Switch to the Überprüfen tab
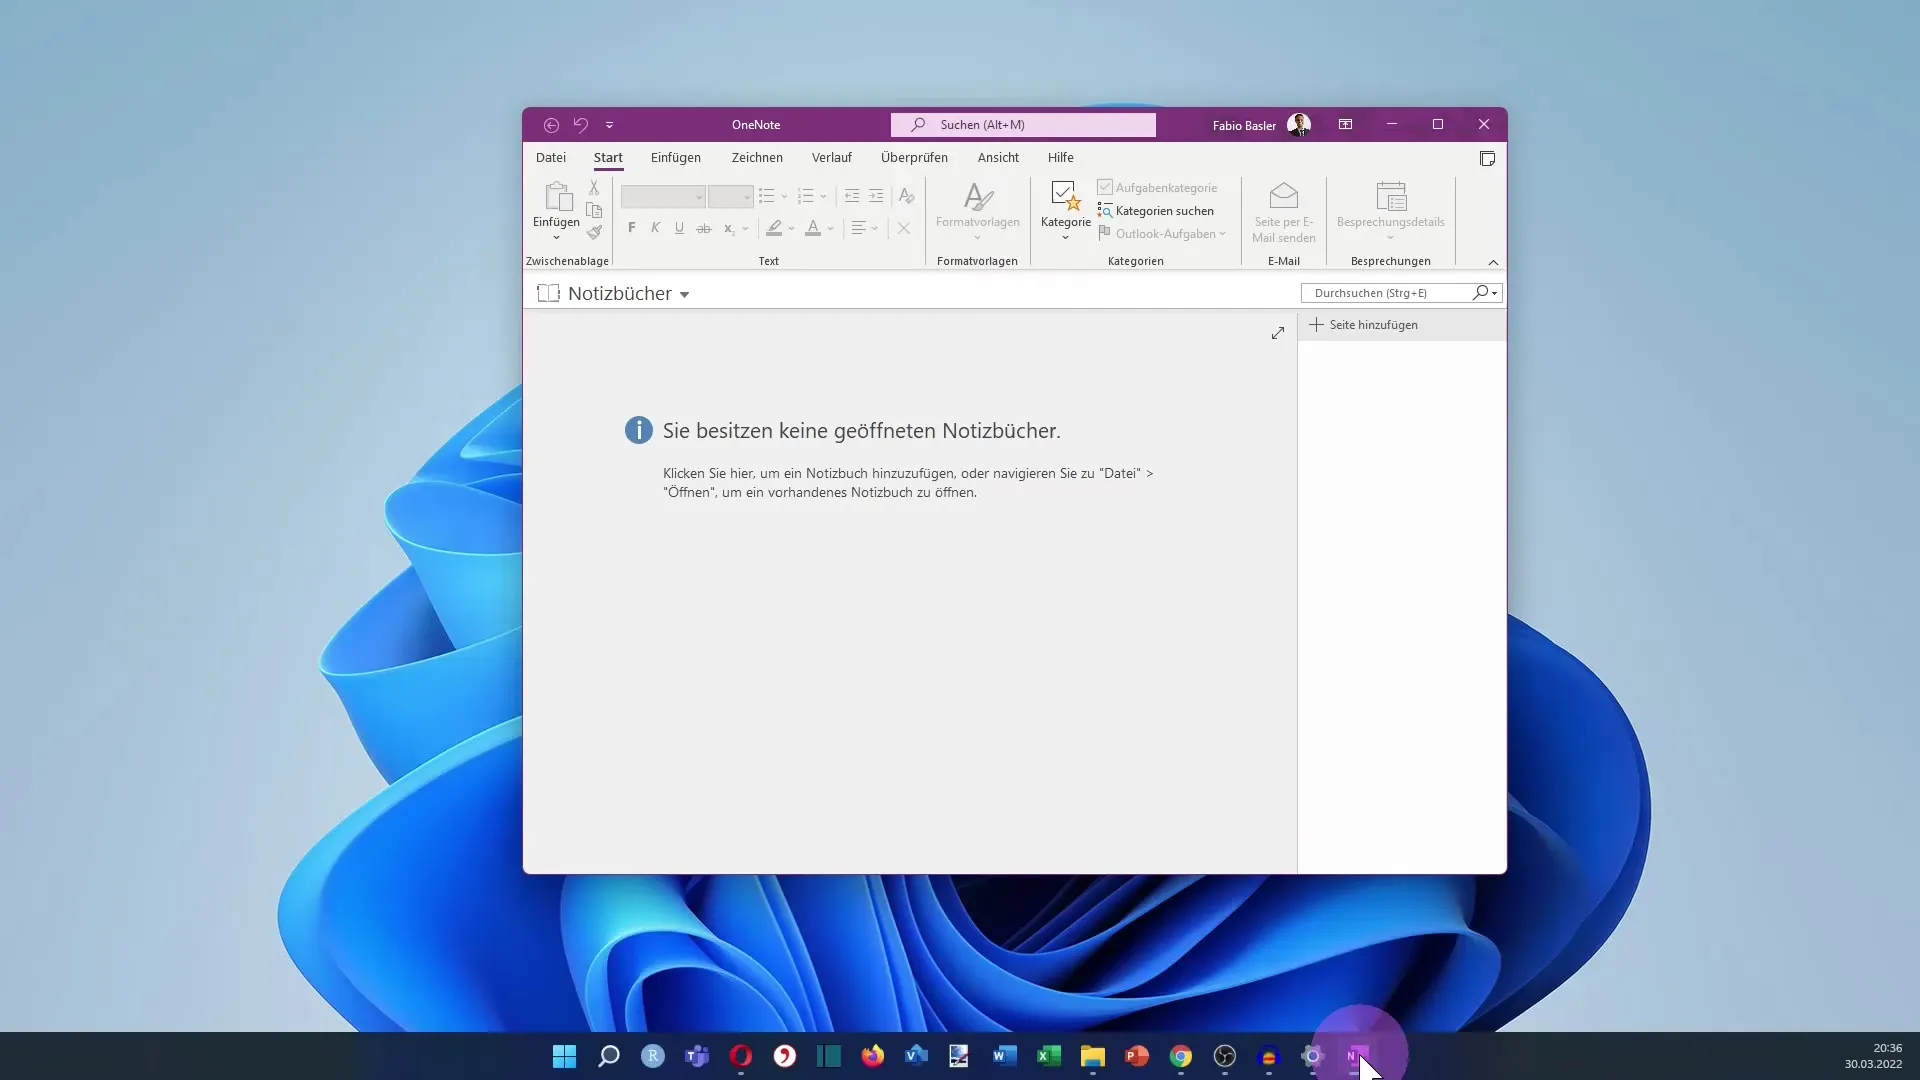 (x=914, y=158)
